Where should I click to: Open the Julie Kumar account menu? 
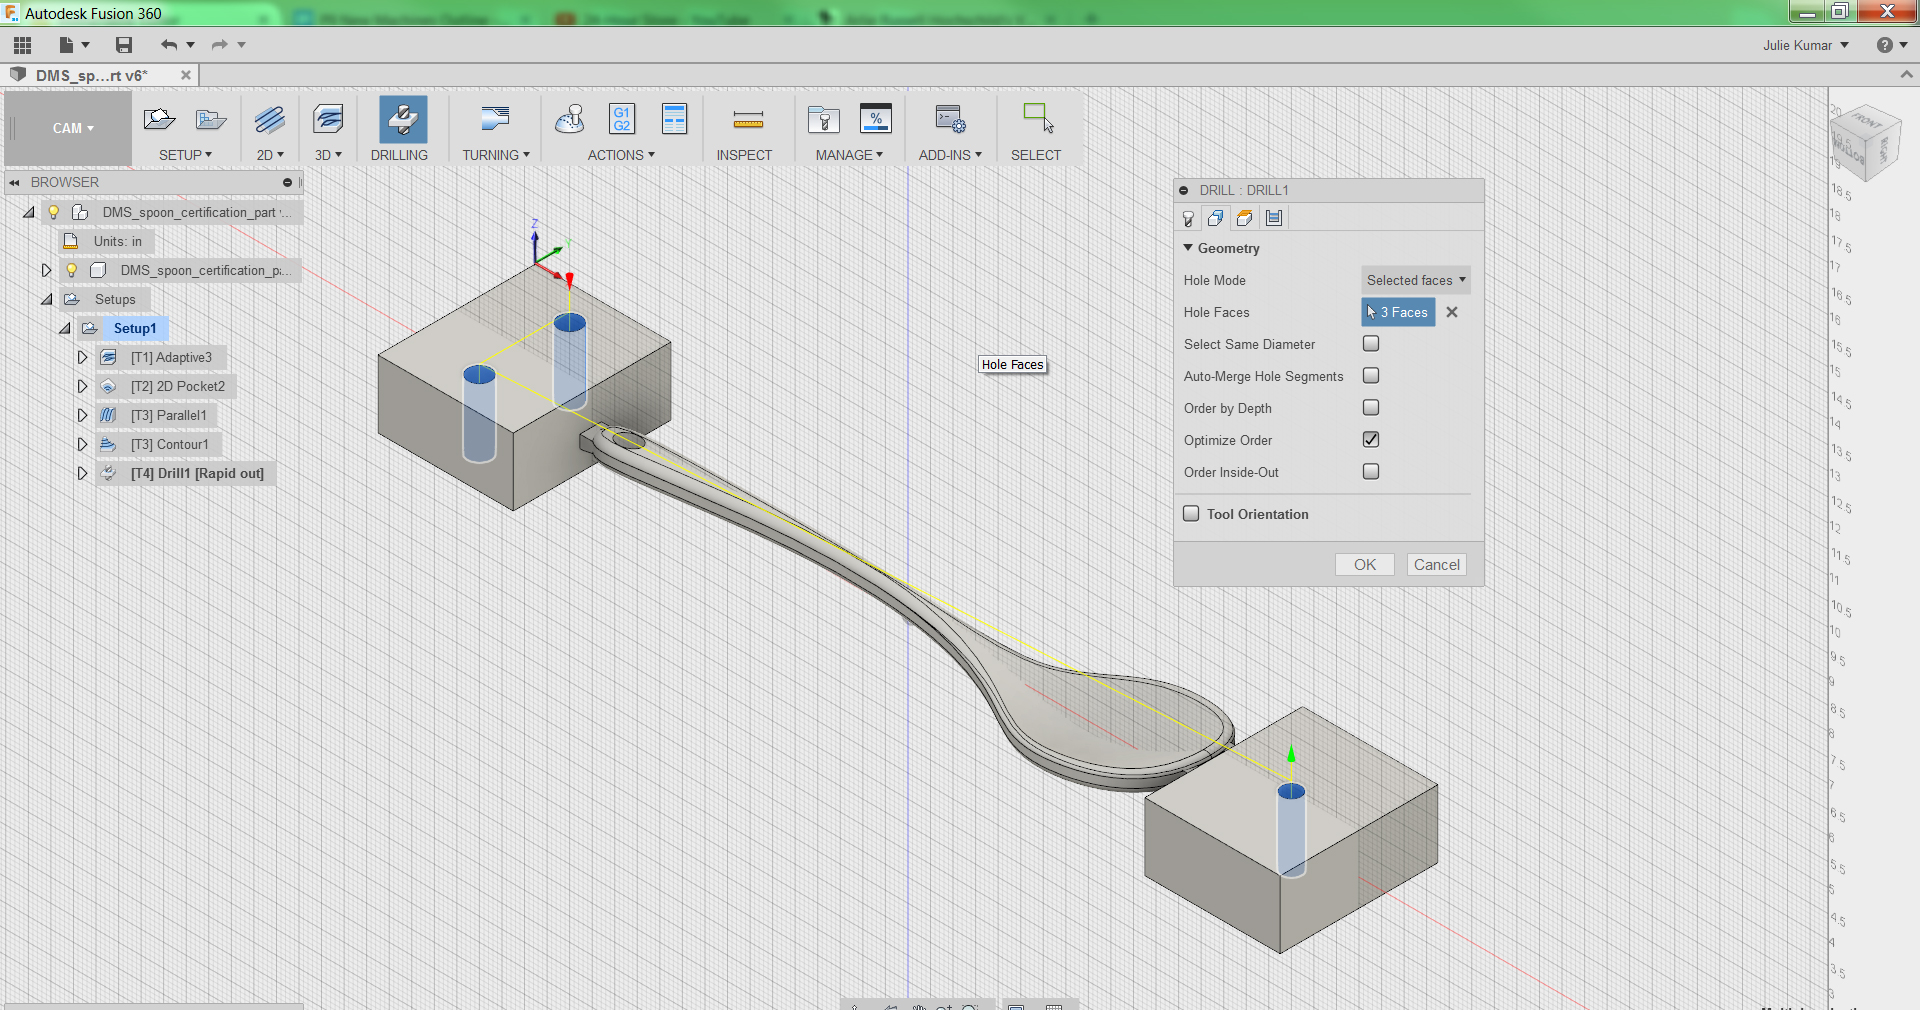click(1806, 45)
